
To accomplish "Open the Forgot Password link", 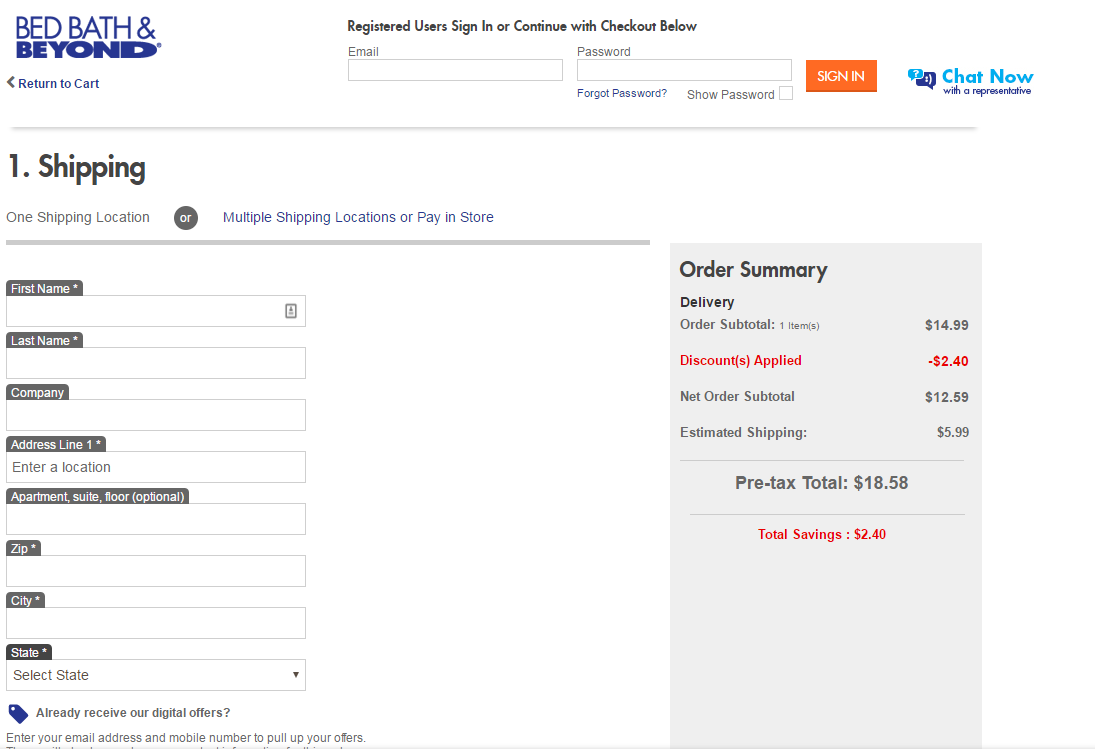I will 622,93.
